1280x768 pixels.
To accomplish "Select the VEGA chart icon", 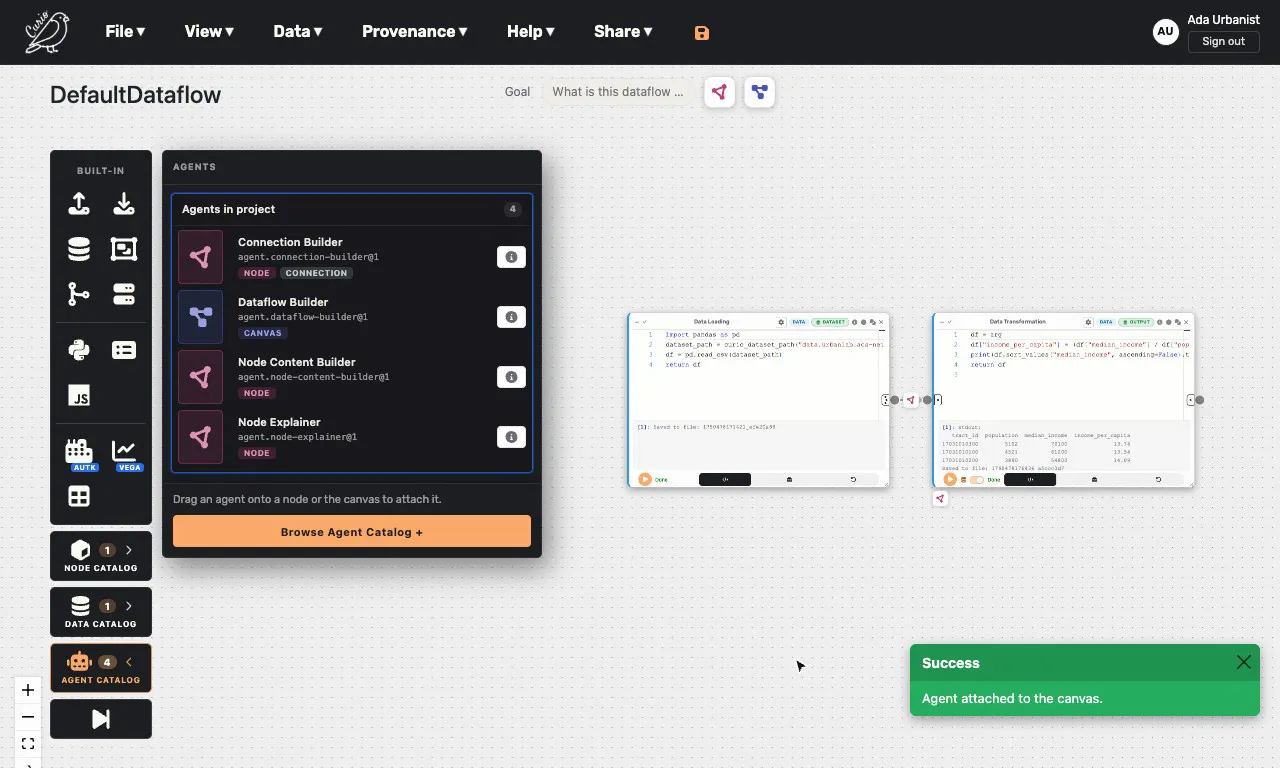I will point(124,452).
